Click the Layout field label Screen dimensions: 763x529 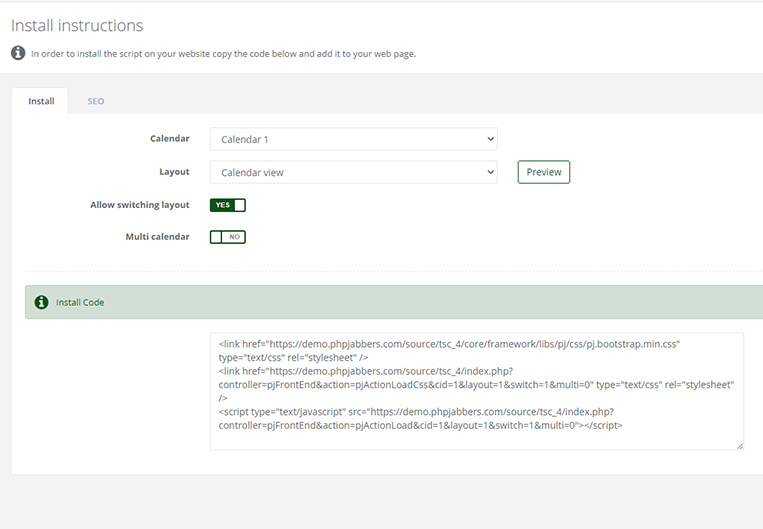[174, 172]
